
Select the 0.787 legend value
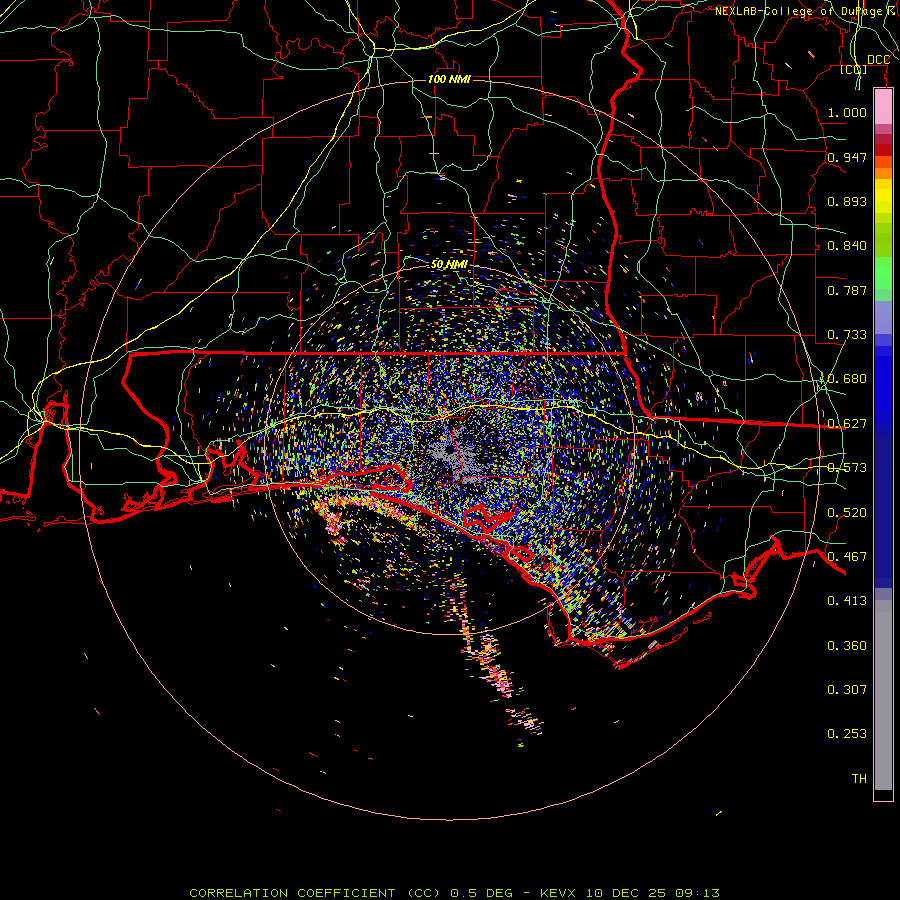847,290
